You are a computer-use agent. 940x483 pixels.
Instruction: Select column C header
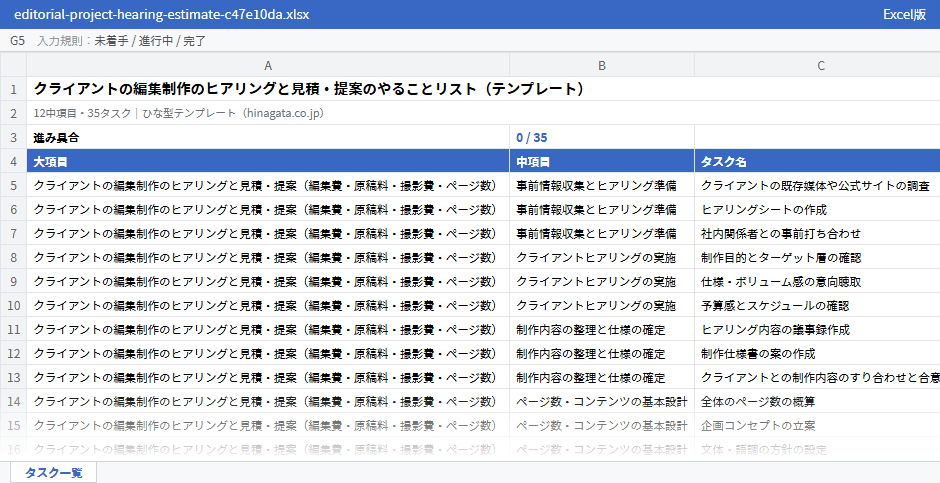pyautogui.click(x=817, y=65)
